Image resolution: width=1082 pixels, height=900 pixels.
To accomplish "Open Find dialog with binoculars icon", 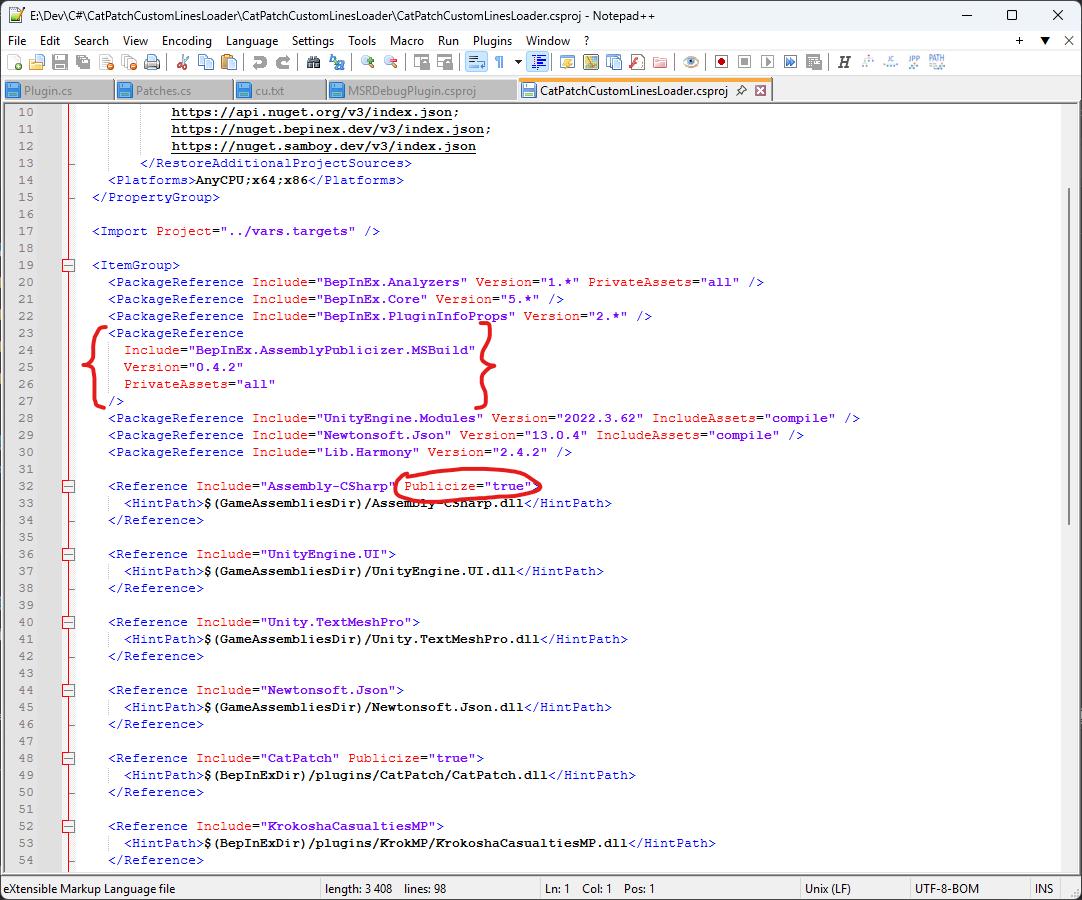I will 313,62.
